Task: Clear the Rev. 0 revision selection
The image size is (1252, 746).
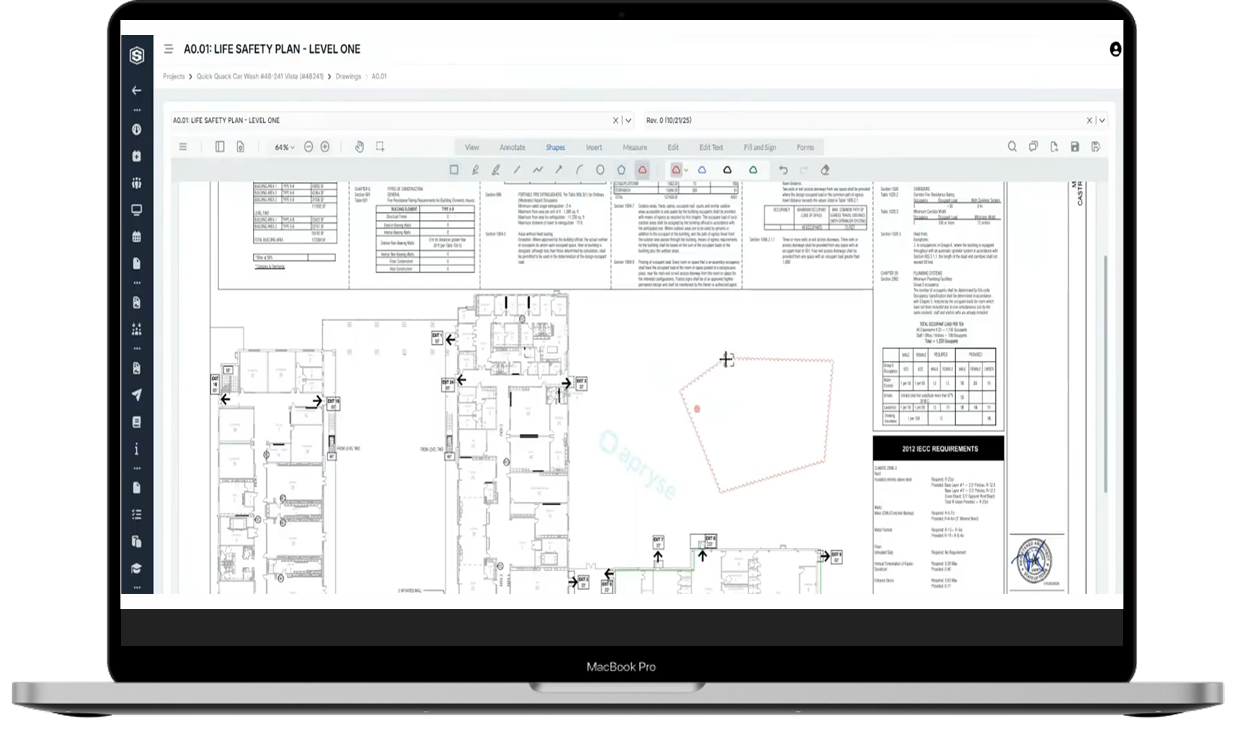Action: (1089, 120)
